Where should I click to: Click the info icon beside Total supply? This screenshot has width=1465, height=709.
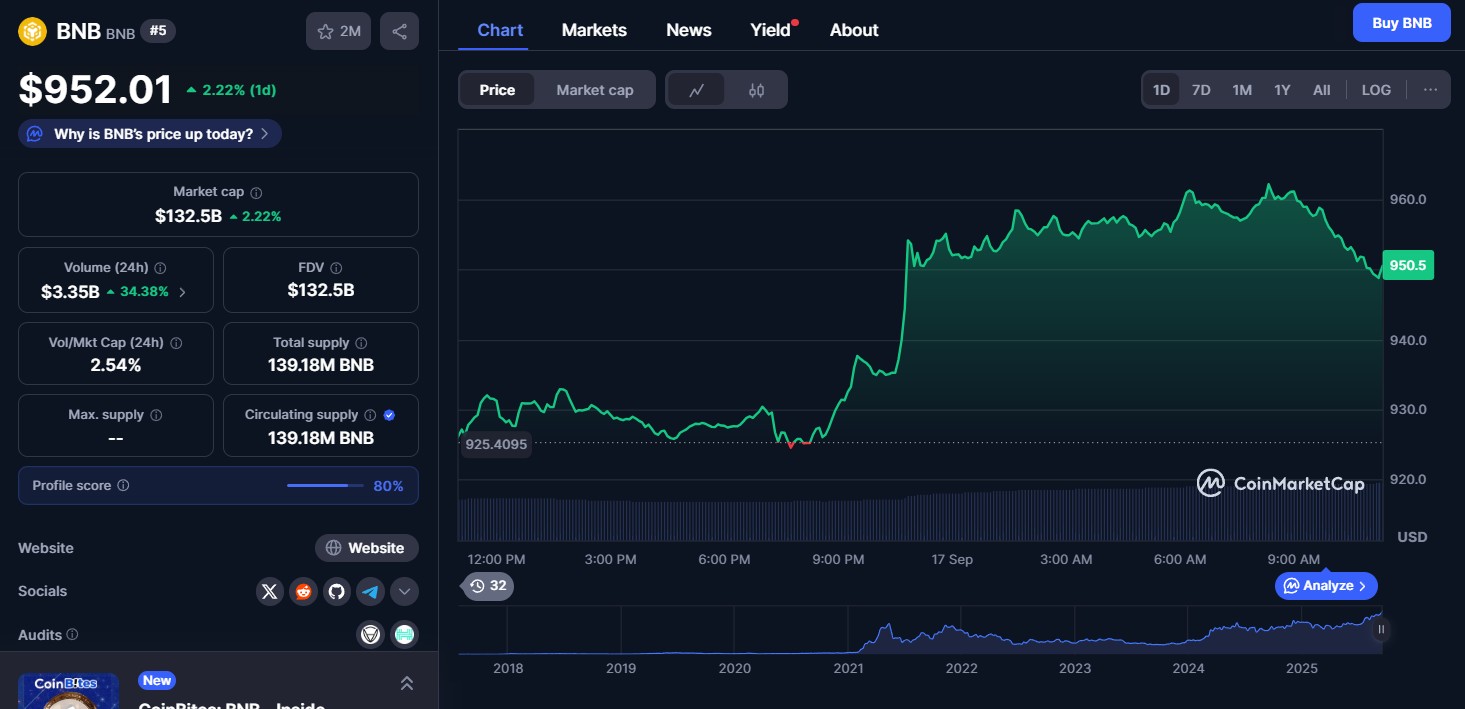coord(361,343)
